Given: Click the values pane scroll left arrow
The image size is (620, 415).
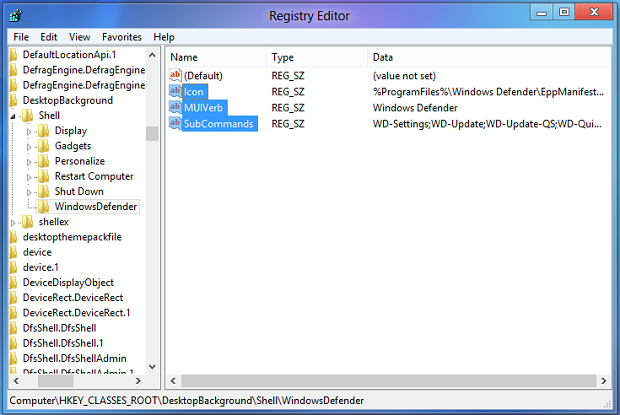Looking at the screenshot, I should pyautogui.click(x=173, y=381).
